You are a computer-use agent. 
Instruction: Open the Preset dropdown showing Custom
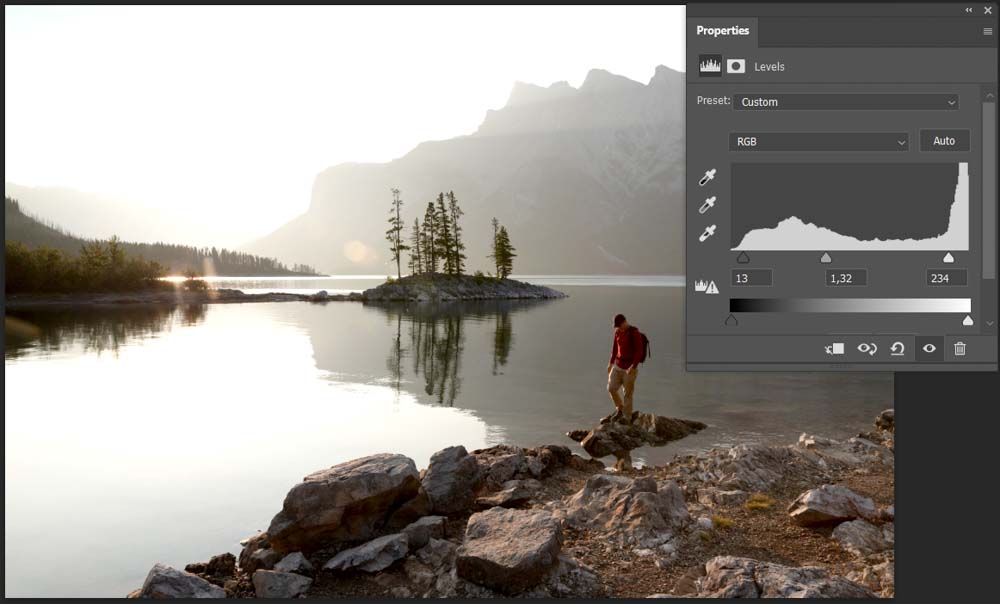(846, 102)
